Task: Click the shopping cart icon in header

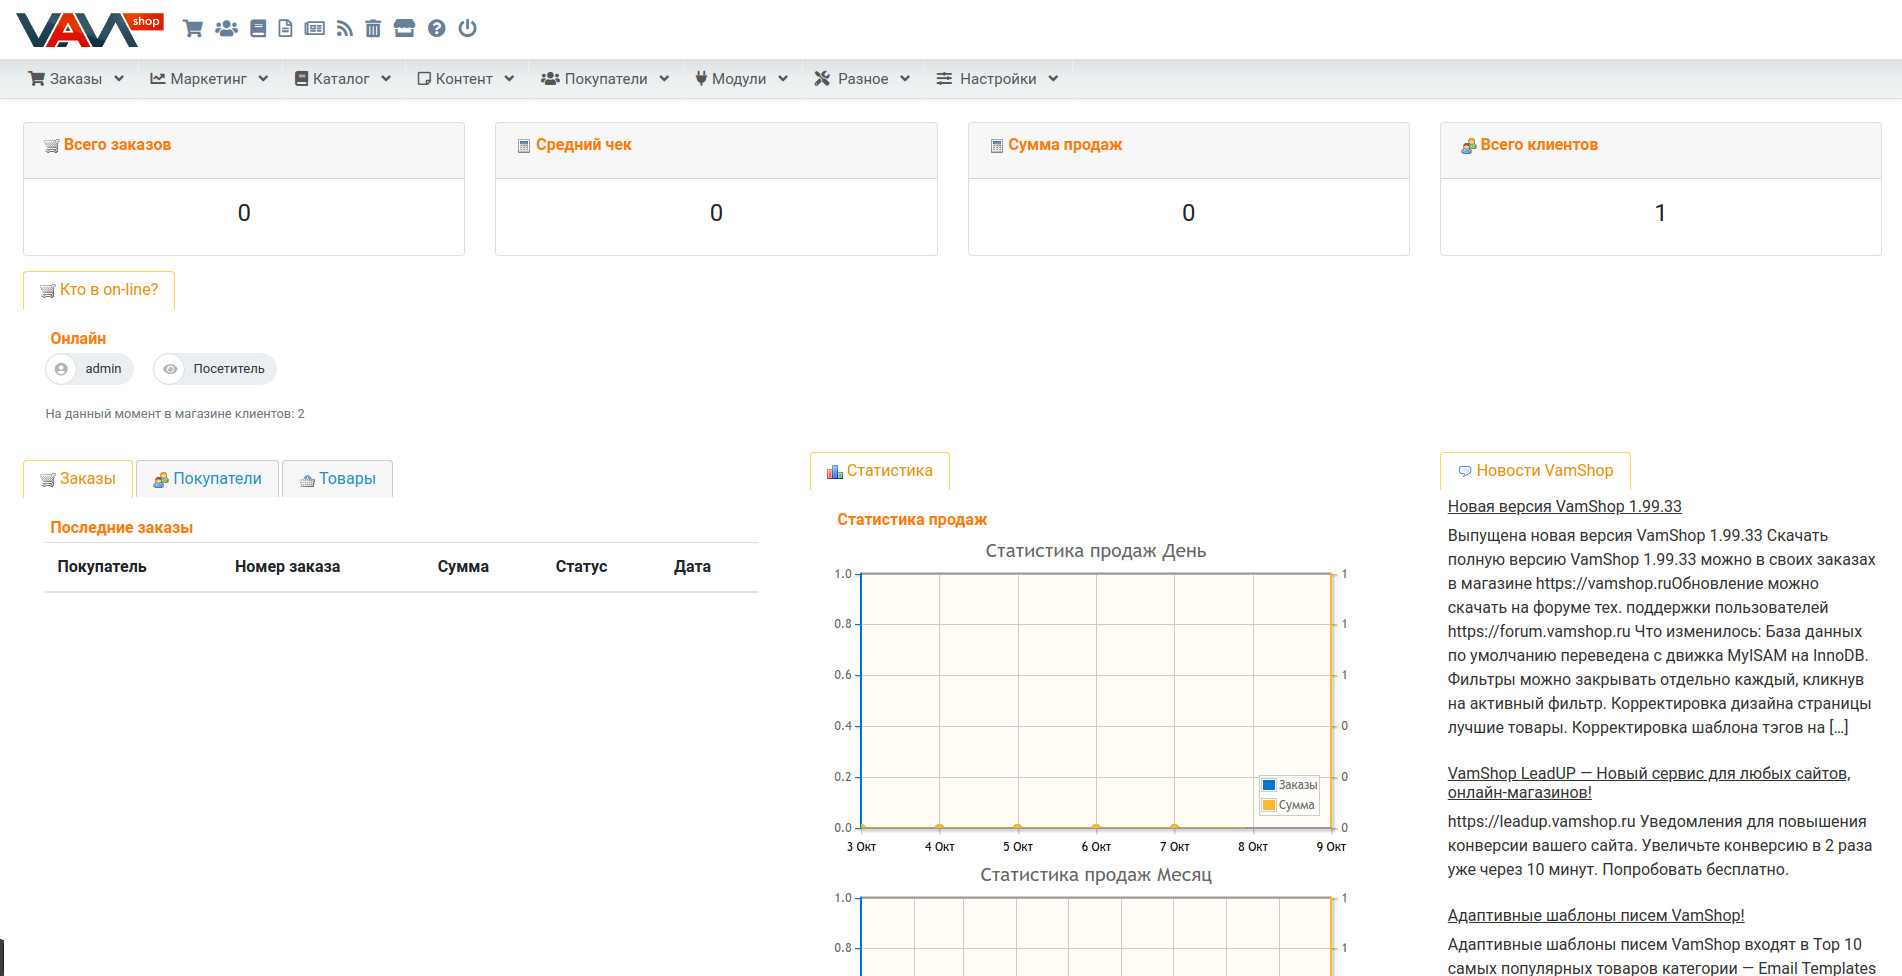Action: 193,28
